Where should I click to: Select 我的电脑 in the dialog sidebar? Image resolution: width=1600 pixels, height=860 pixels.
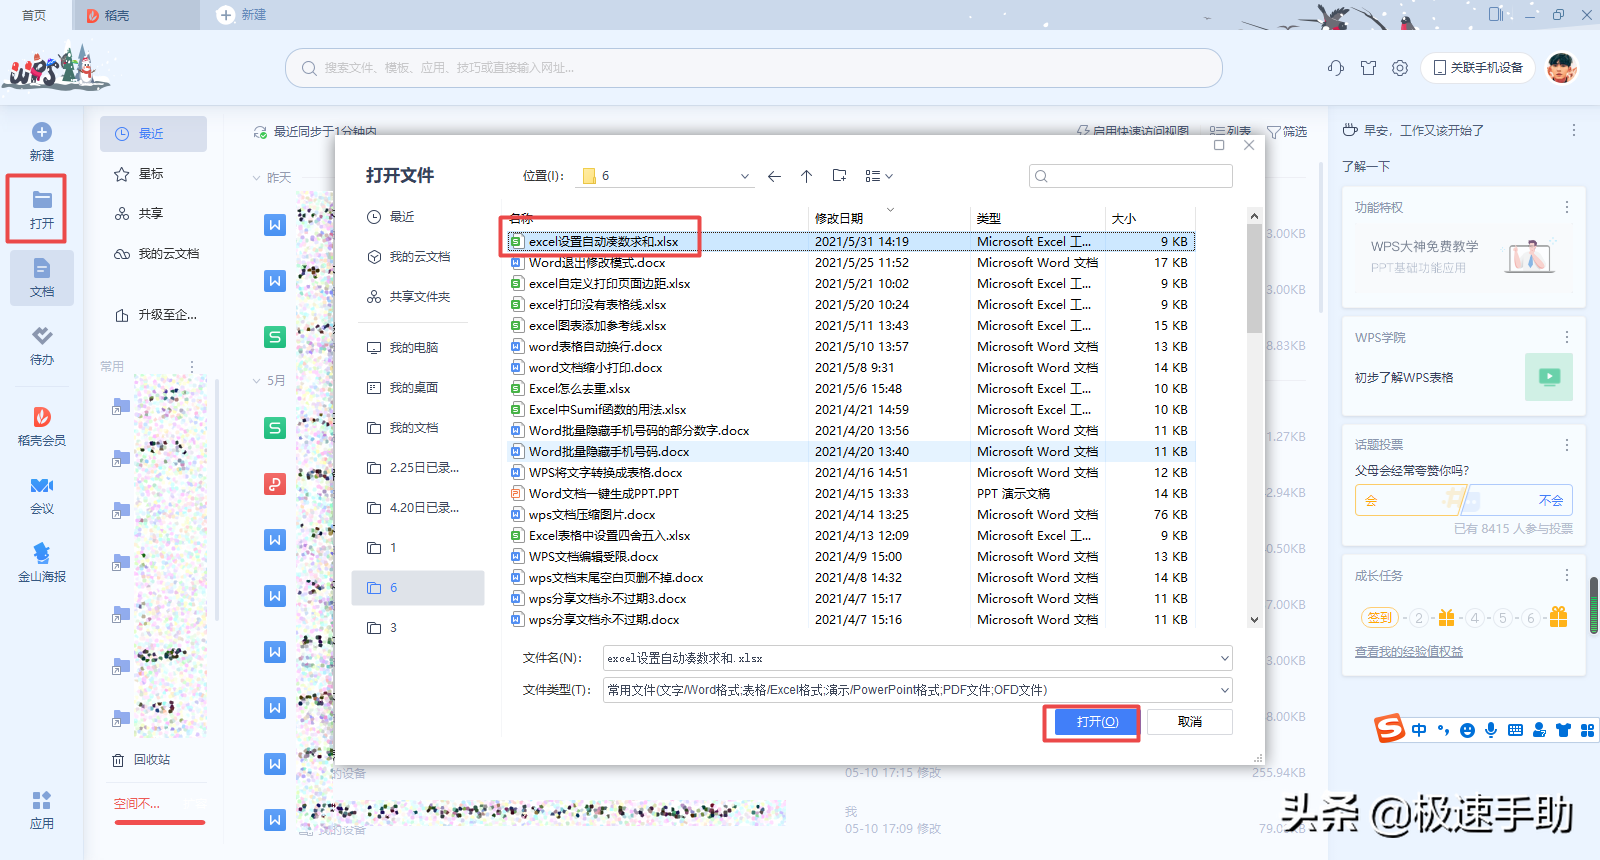tap(403, 348)
